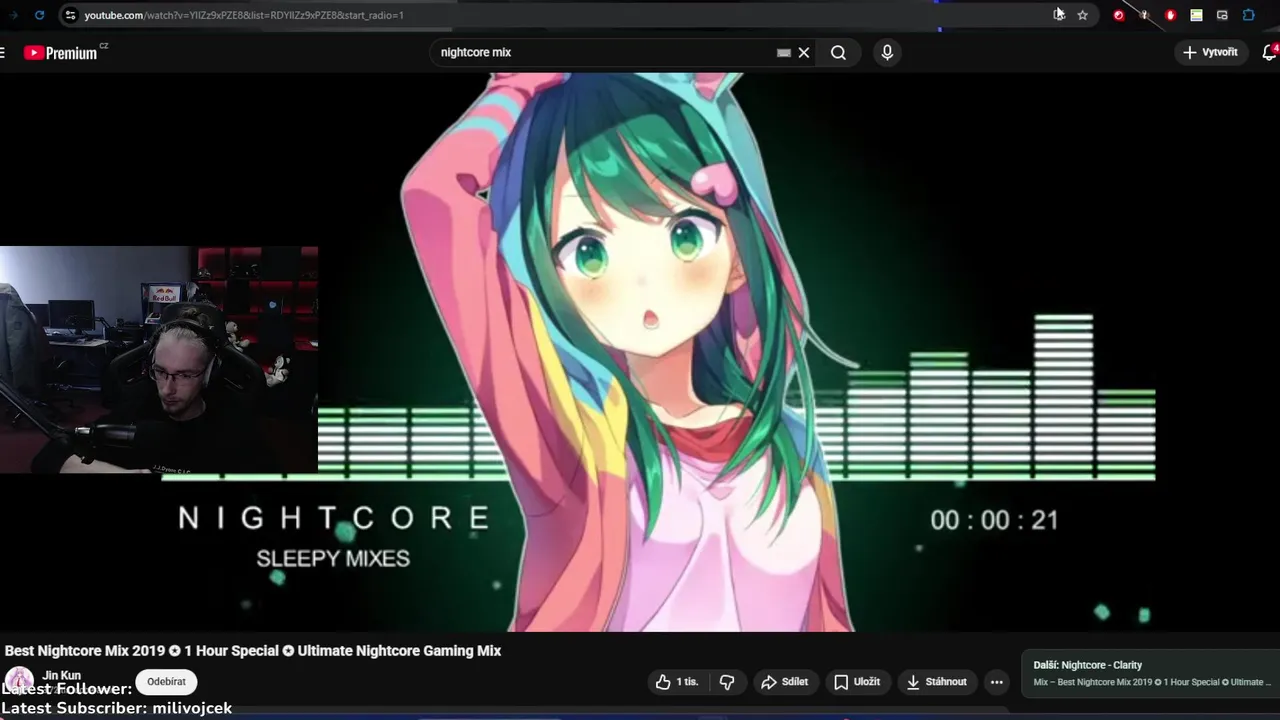Open the Jin Kun channel avatar
This screenshot has width=1280, height=720.
[19, 680]
